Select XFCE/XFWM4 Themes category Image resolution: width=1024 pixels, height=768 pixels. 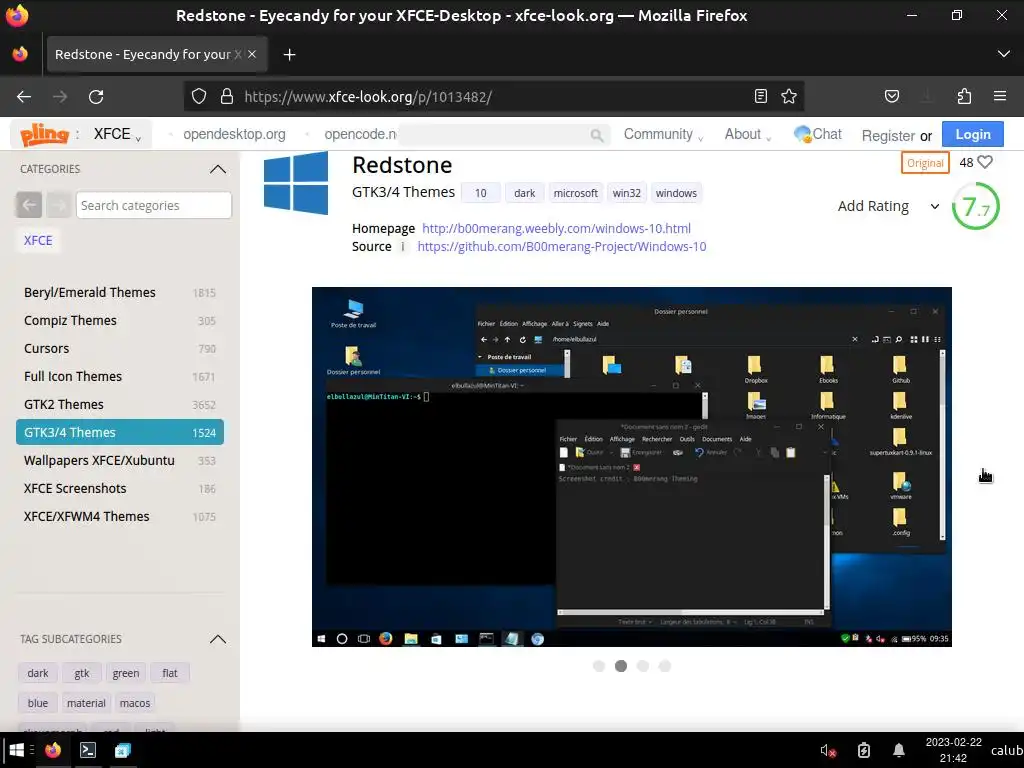pos(120,517)
